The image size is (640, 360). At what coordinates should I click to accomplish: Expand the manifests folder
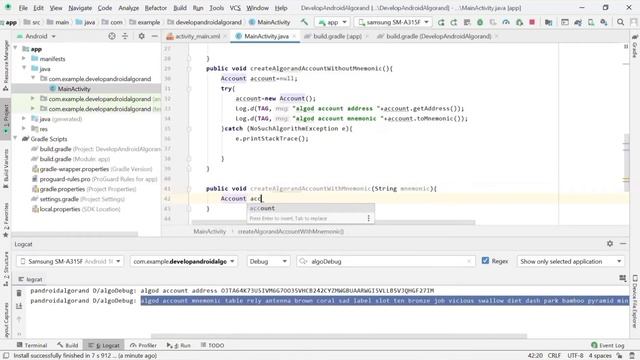[x=24, y=58]
